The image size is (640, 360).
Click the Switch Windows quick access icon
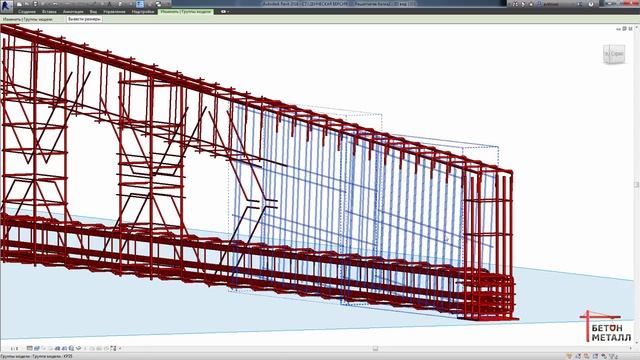click(158, 4)
